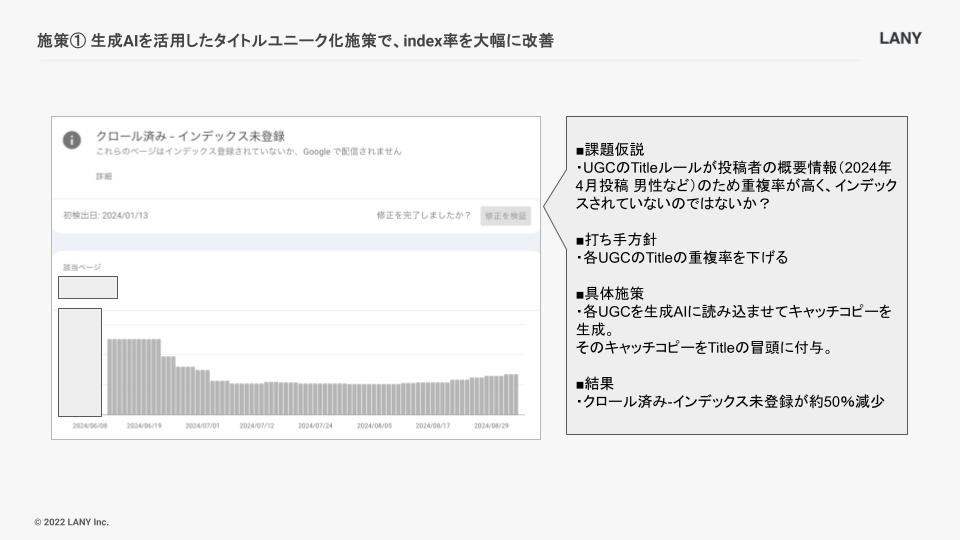This screenshot has width=960, height=540.
Task: Click the slide title starting with 施策①
Action: click(x=295, y=41)
